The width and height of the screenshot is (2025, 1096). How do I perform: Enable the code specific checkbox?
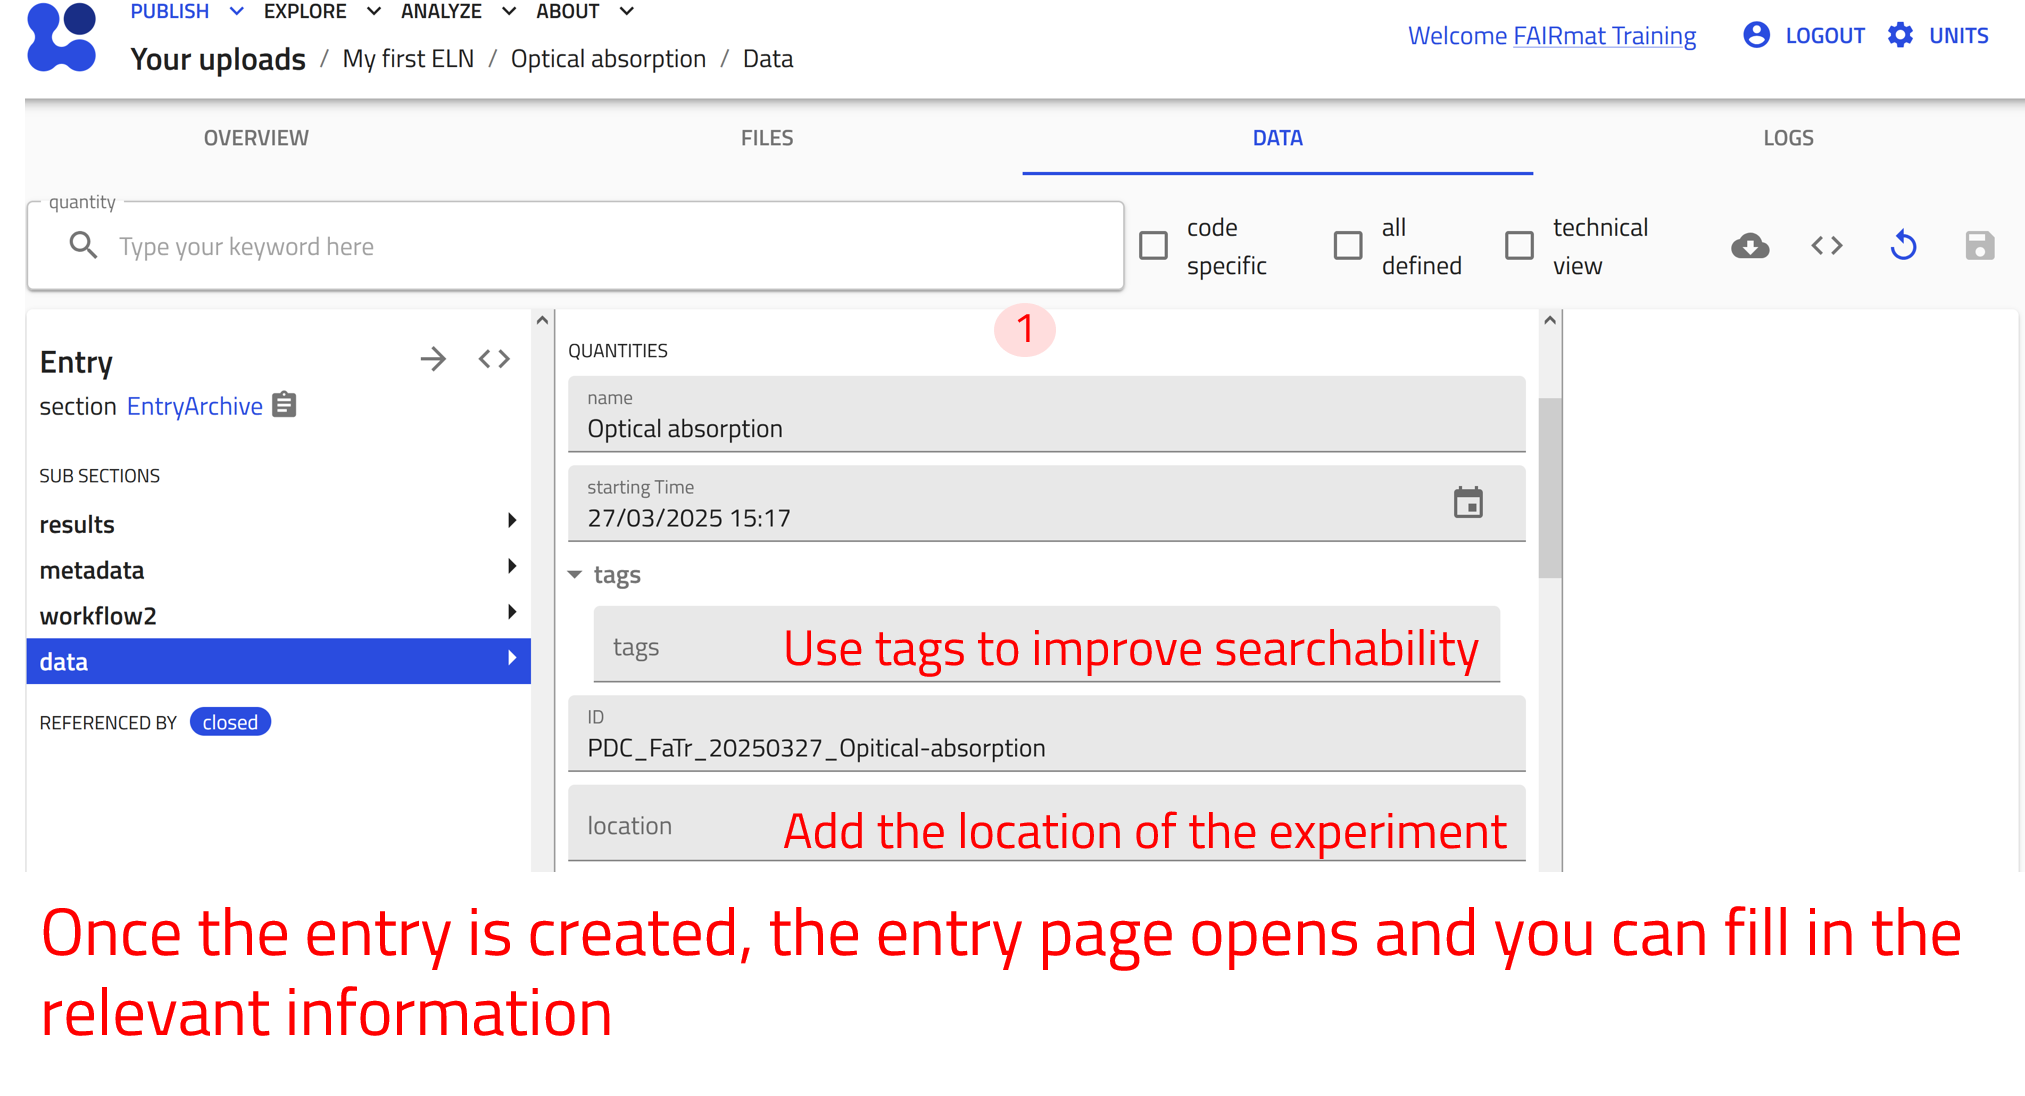pos(1153,246)
